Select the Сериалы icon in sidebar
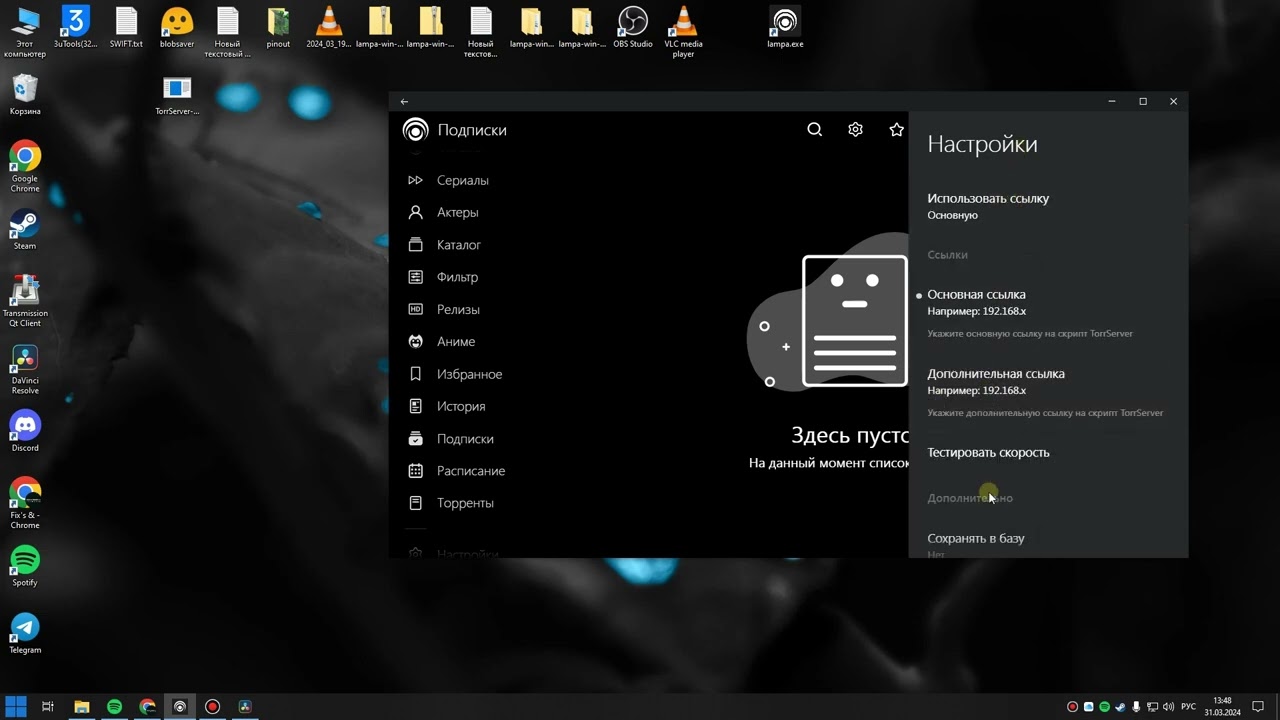This screenshot has height=720, width=1280. (415, 180)
